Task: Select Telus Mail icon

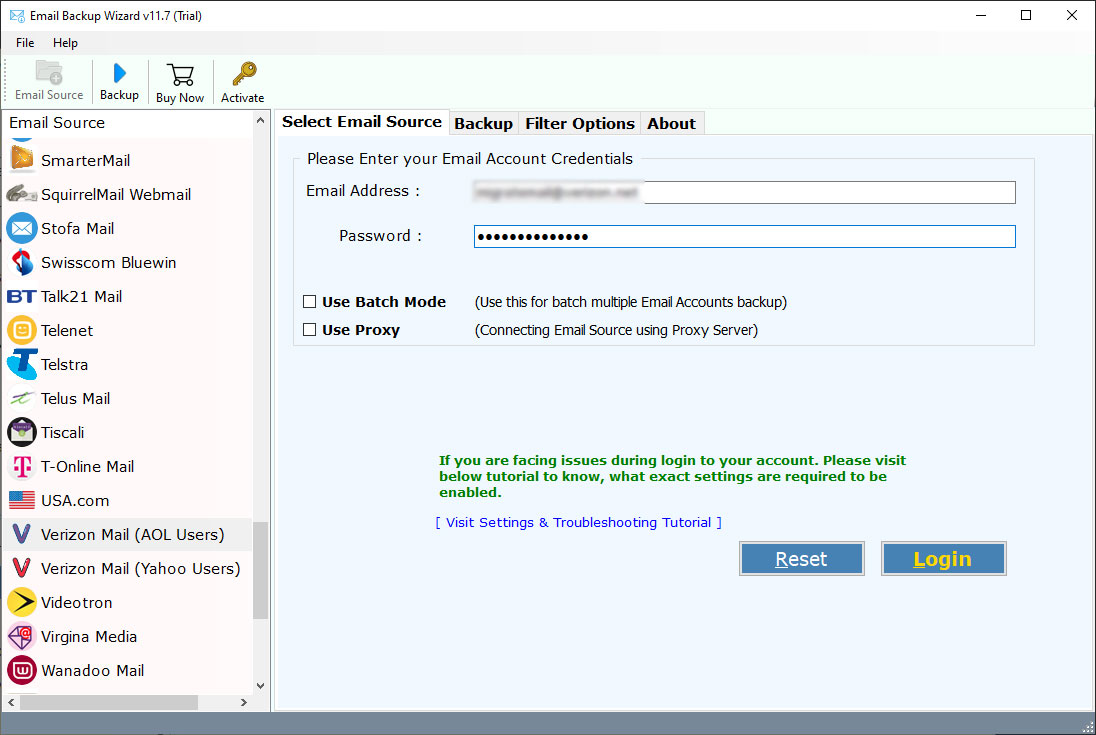Action: [x=22, y=398]
